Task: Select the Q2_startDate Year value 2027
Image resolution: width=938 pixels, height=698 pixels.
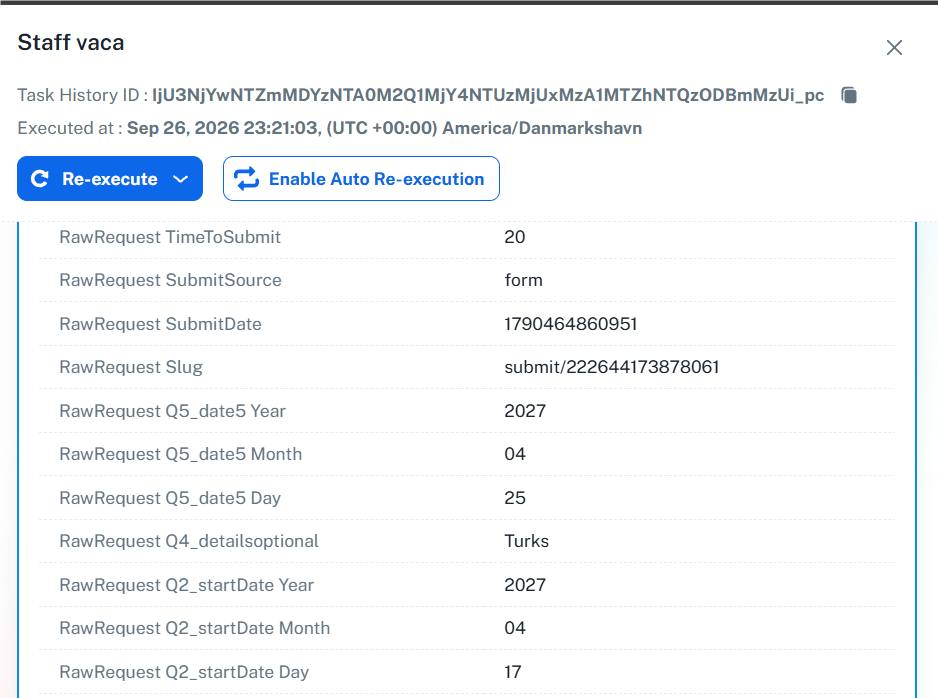Action: pos(525,585)
